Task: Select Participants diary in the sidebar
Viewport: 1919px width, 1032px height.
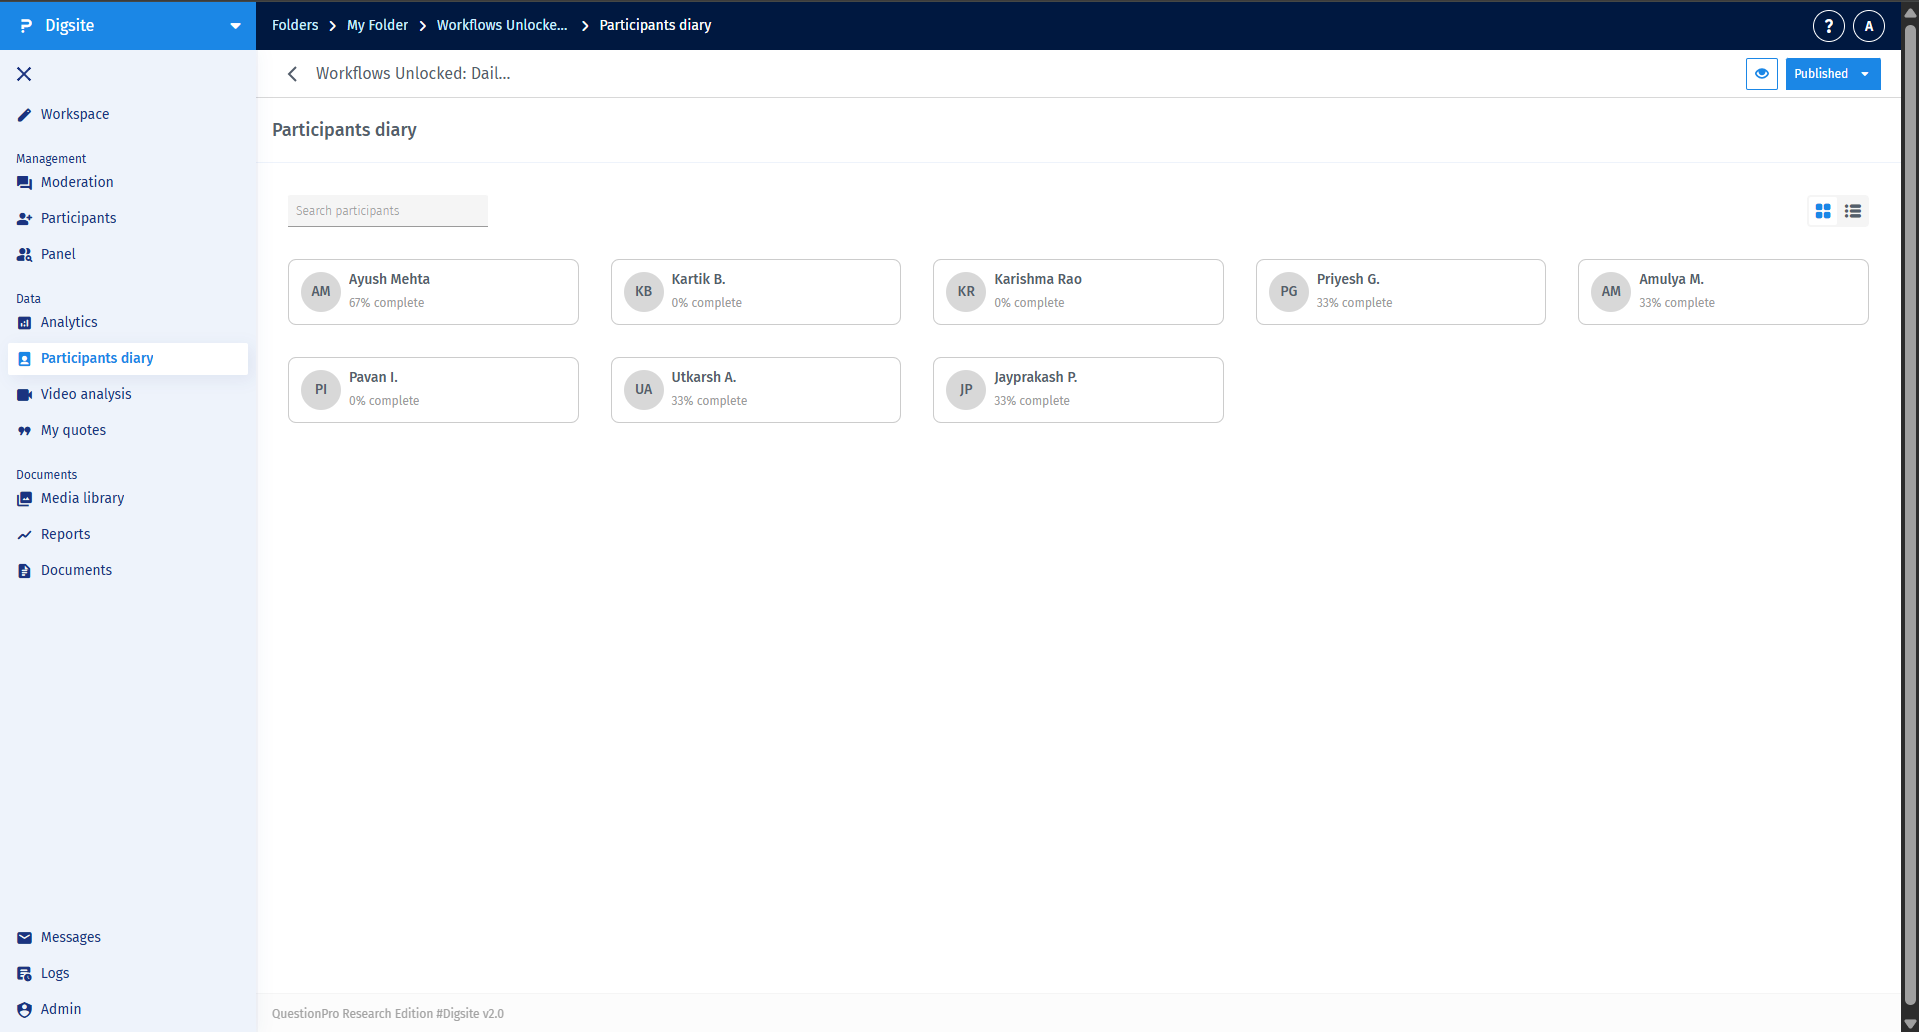Action: coord(96,358)
